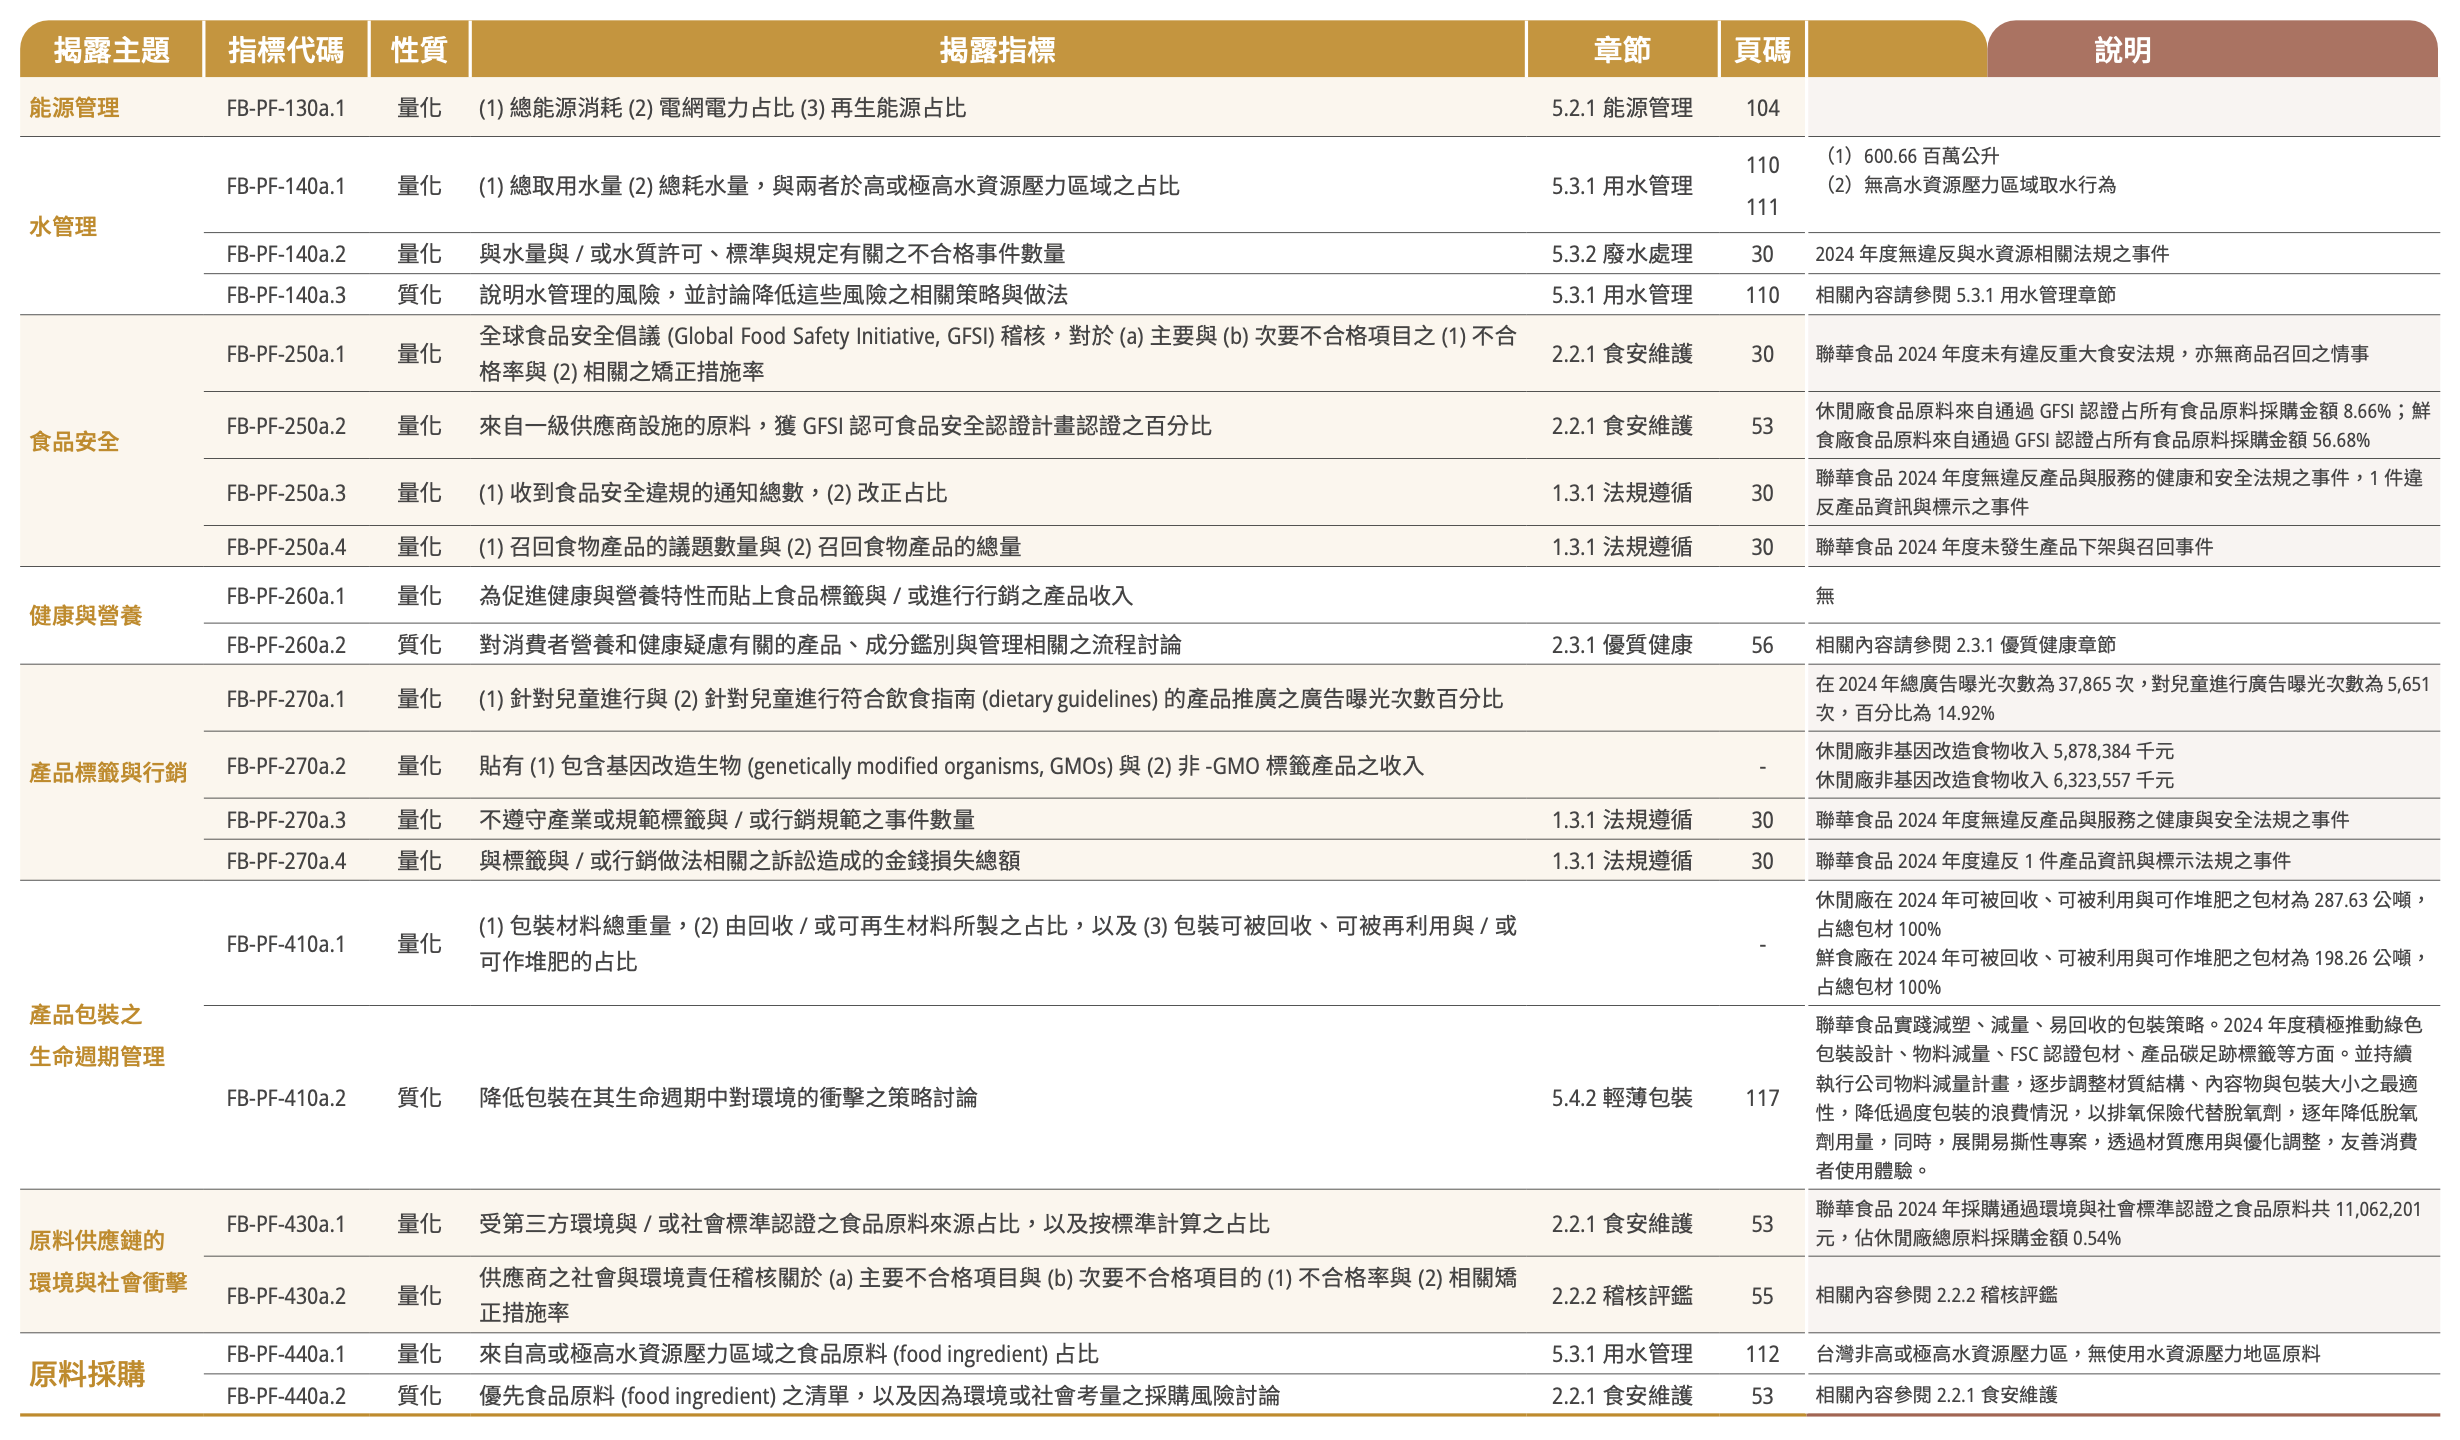Click the 揭露指標 column header

tap(997, 49)
